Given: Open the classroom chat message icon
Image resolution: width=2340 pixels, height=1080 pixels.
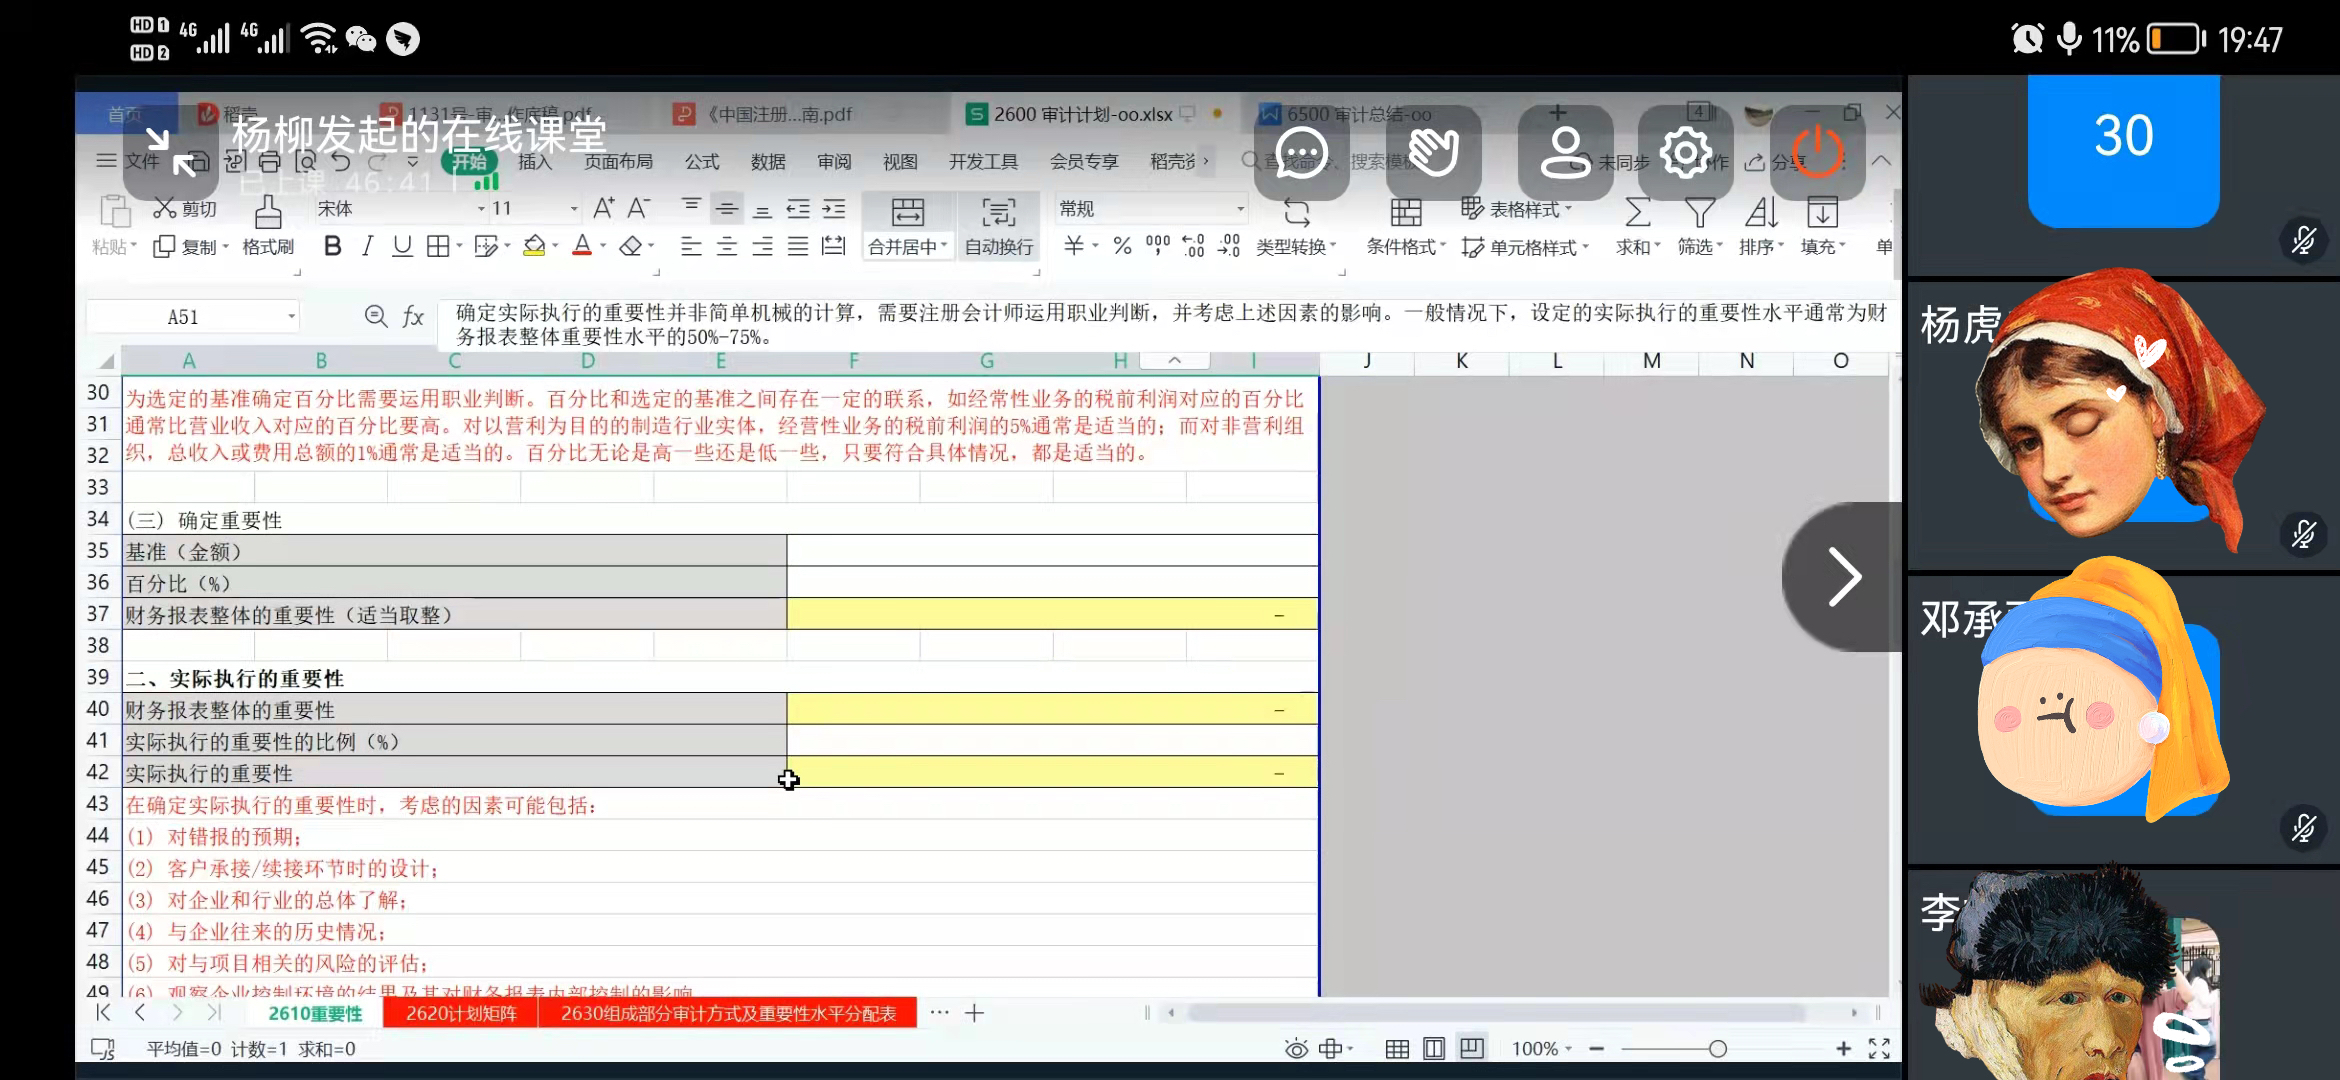Looking at the screenshot, I should pyautogui.click(x=1301, y=153).
